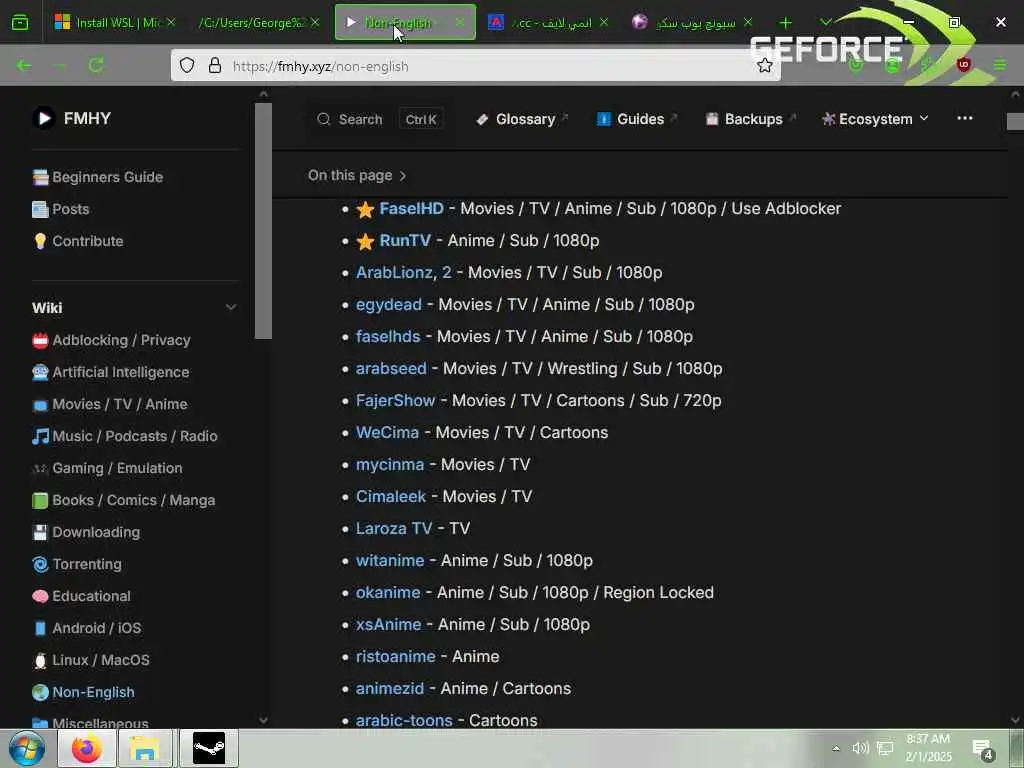Open Glossary in top navigation
This screenshot has width=1024, height=768.
point(522,119)
